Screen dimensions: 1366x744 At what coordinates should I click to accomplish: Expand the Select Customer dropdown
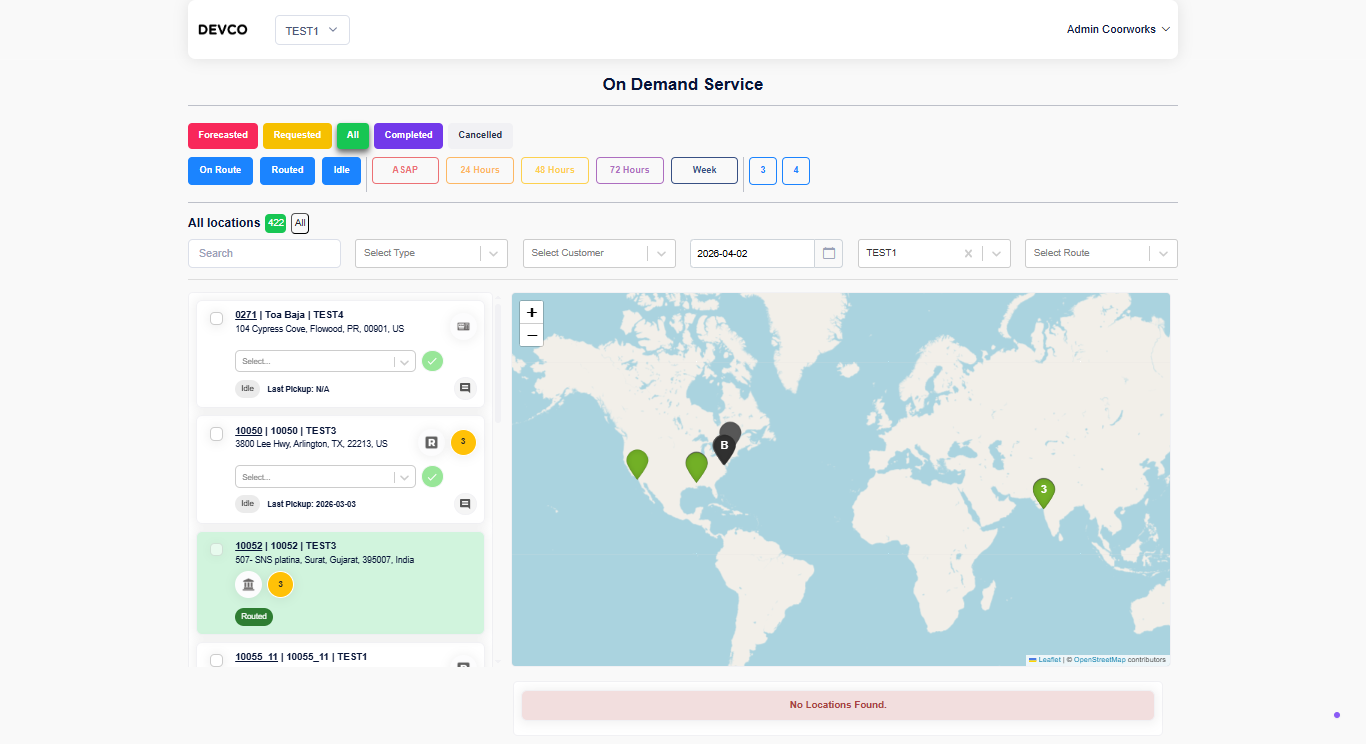pyautogui.click(x=599, y=253)
